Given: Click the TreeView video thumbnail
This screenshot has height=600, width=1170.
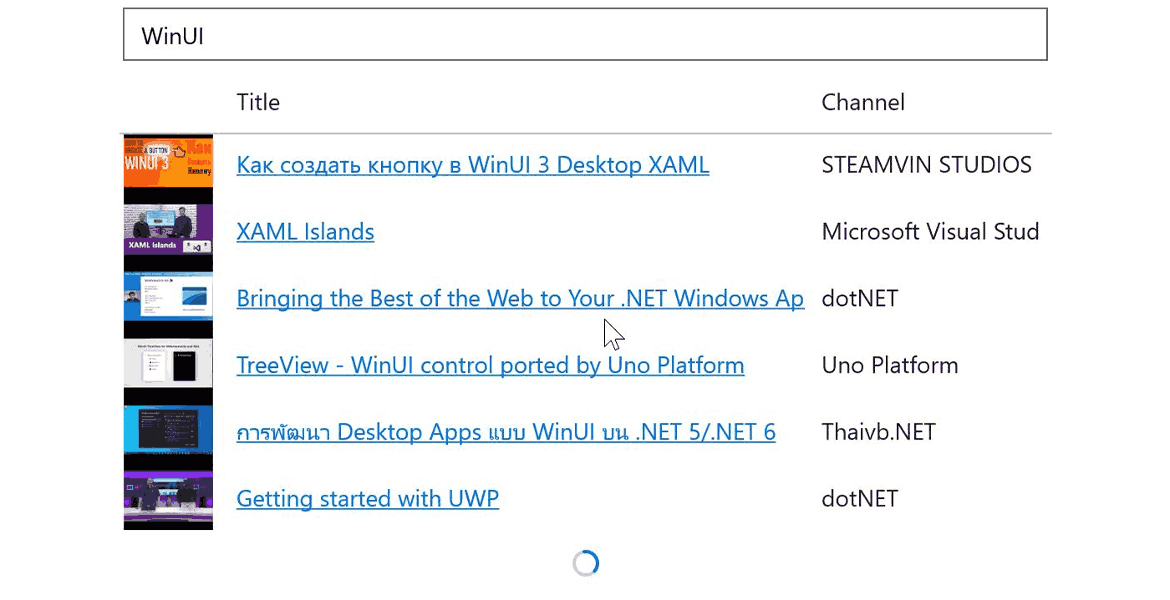Looking at the screenshot, I should pyautogui.click(x=168, y=363).
